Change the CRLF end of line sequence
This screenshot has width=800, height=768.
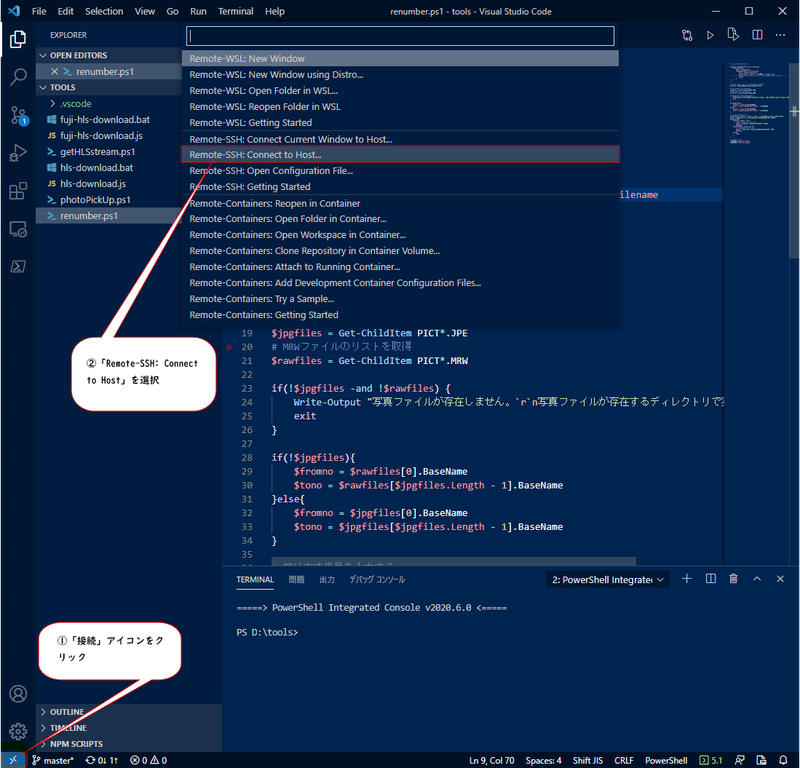pos(624,760)
